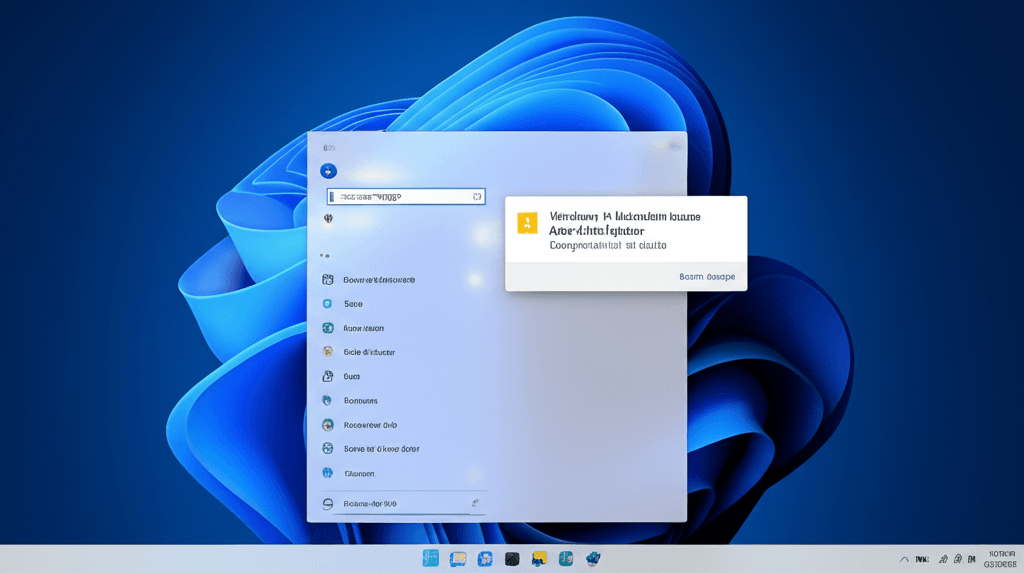
Task: Click the 'Buca' document icon
Action: 328,376
